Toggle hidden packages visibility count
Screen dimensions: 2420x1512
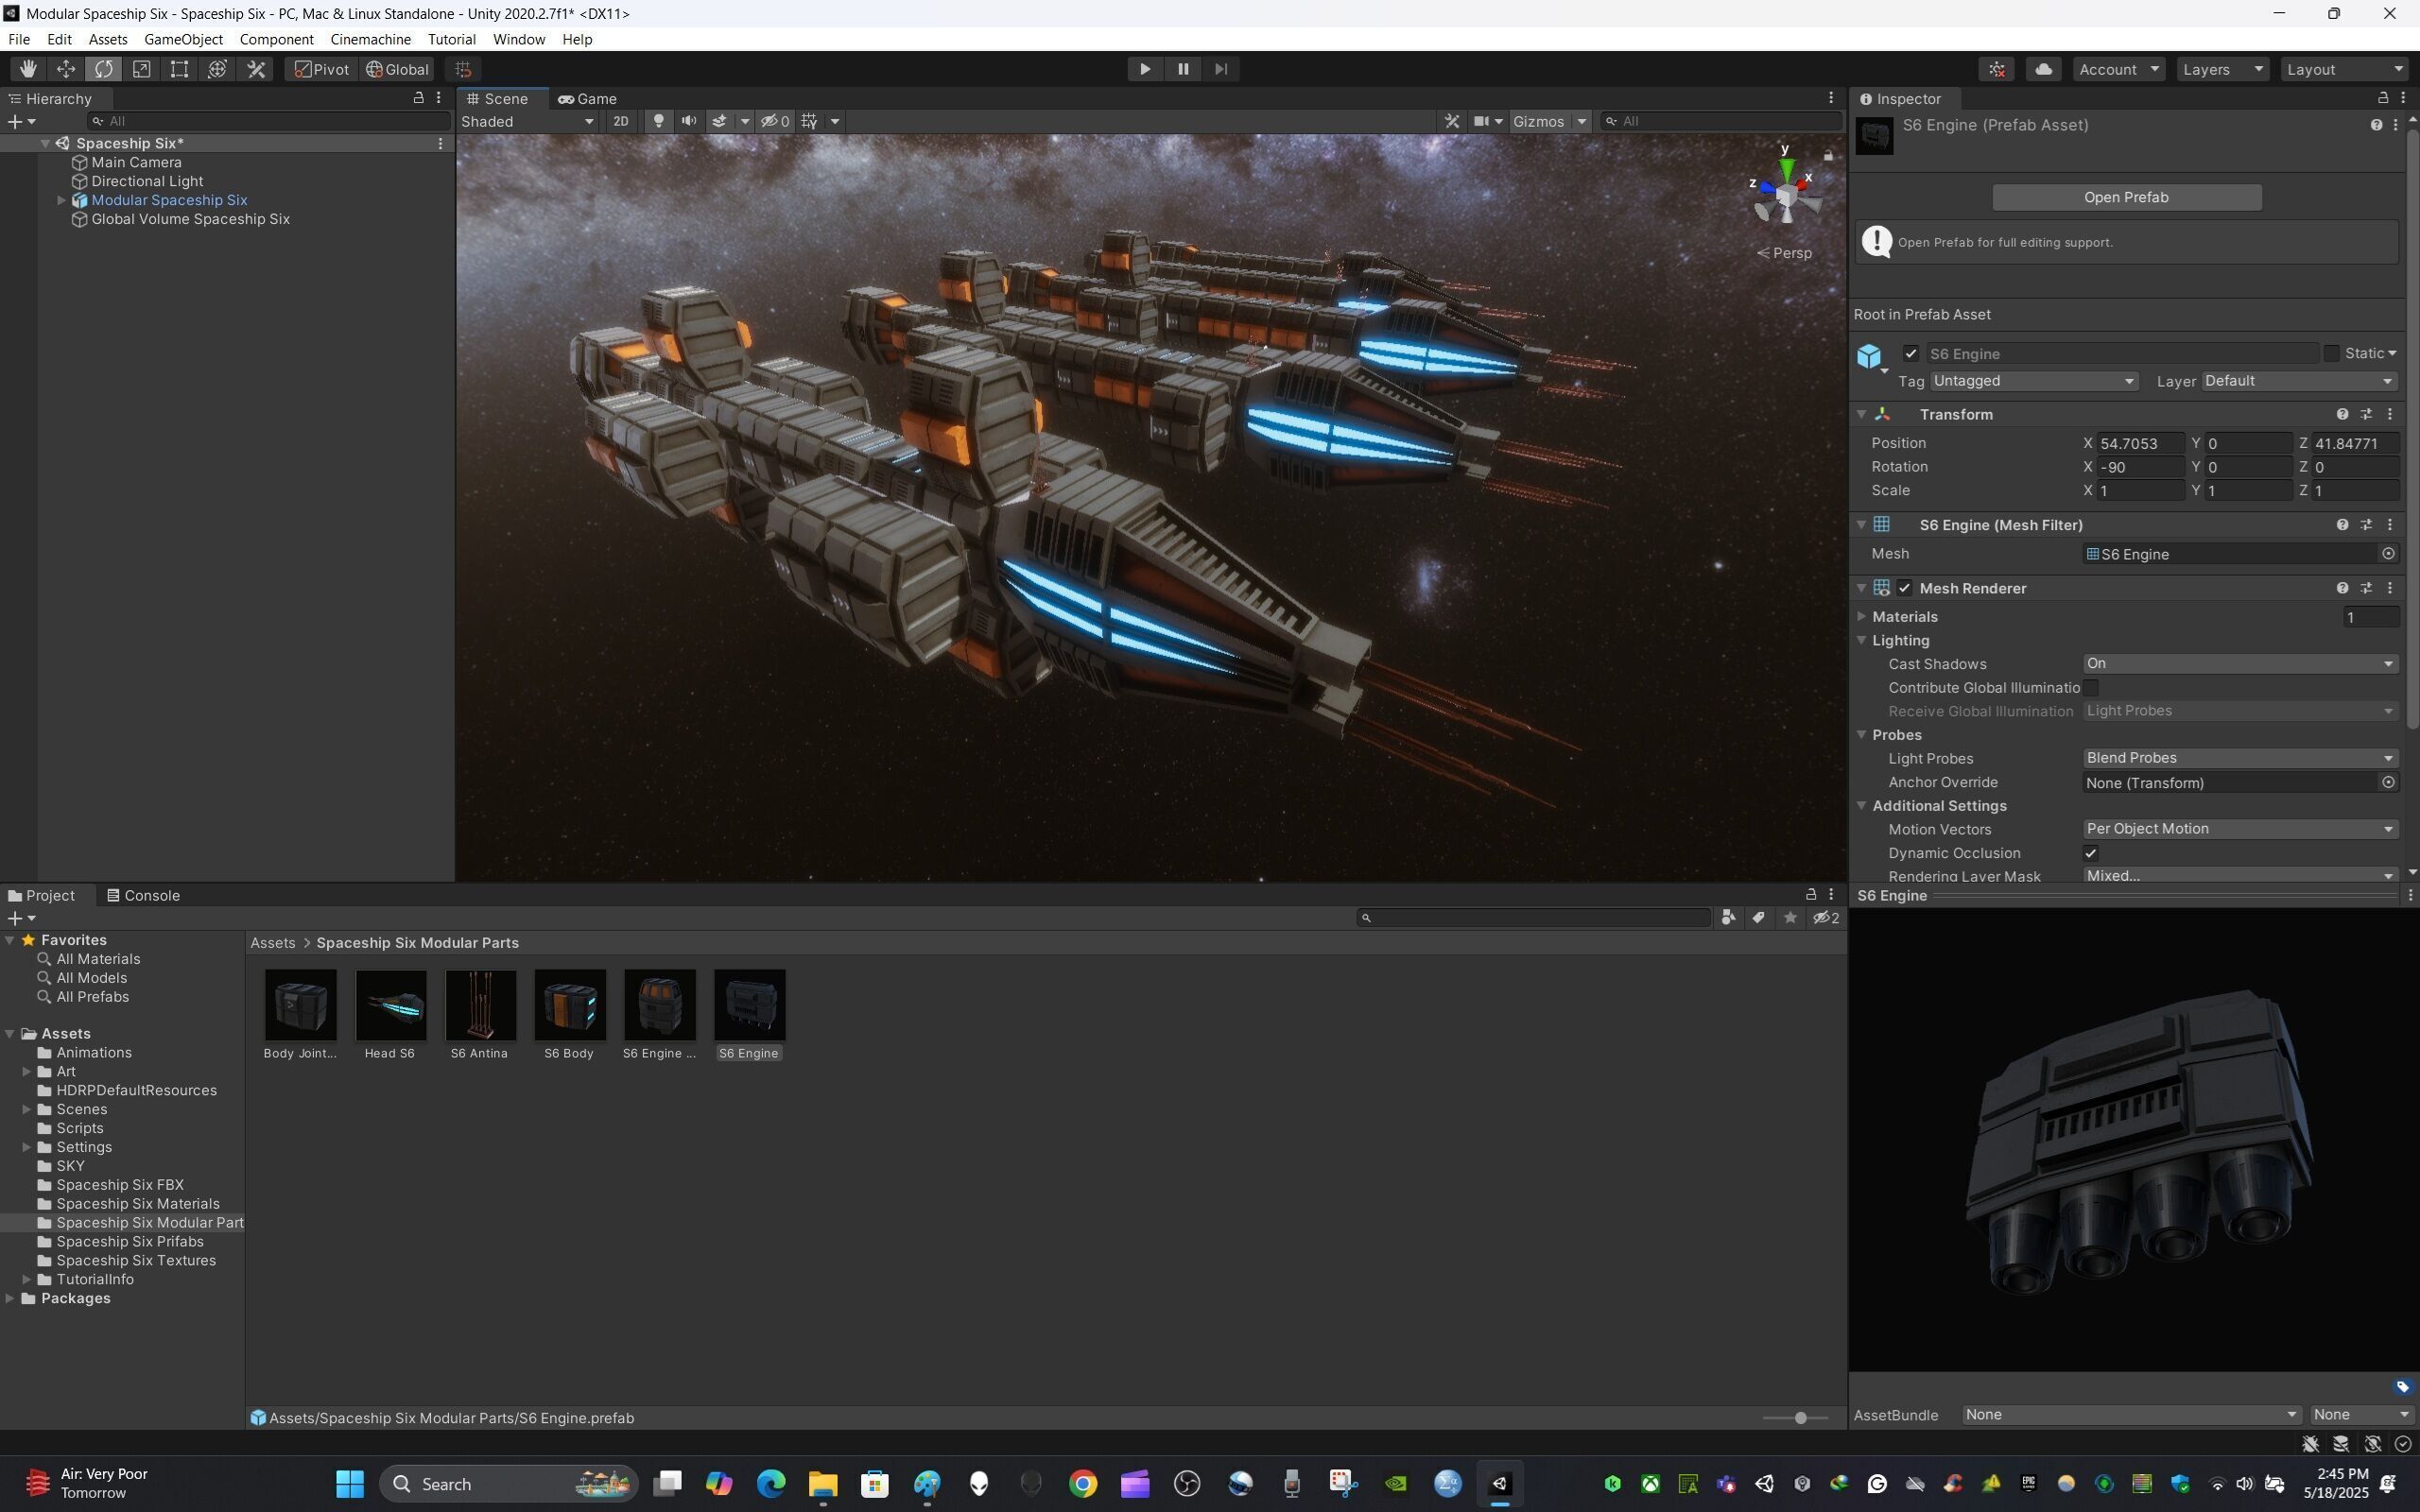point(1826,918)
